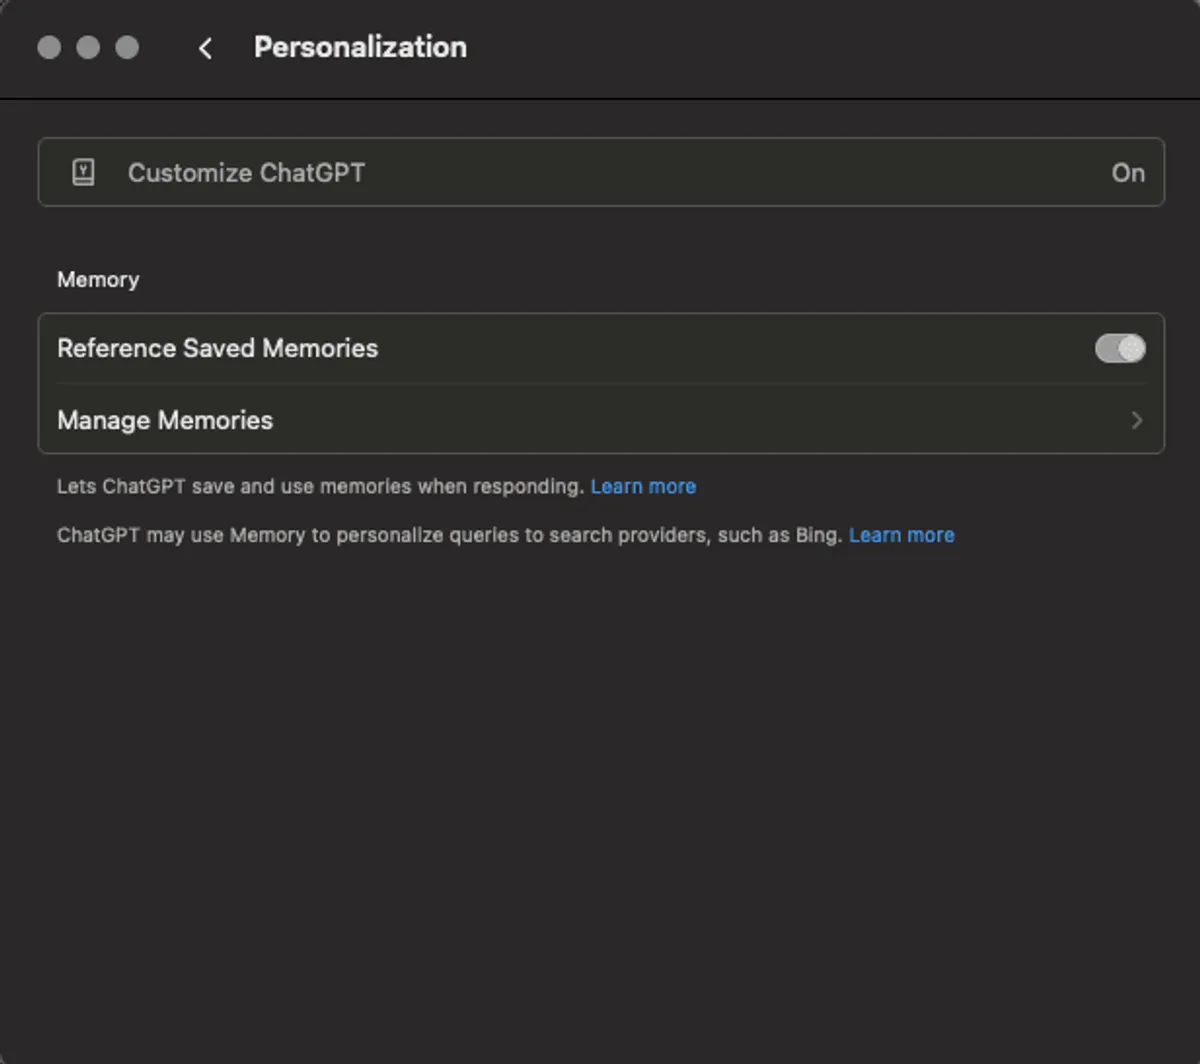Close the Personalization window

(49, 47)
